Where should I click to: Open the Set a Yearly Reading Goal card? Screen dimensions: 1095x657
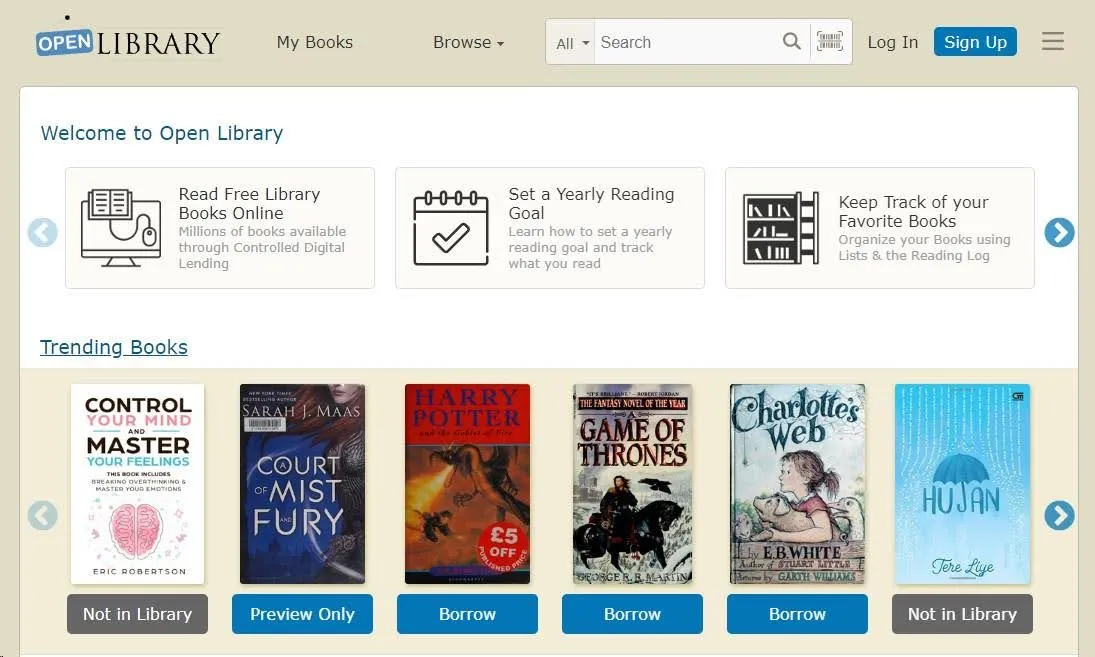click(x=550, y=228)
